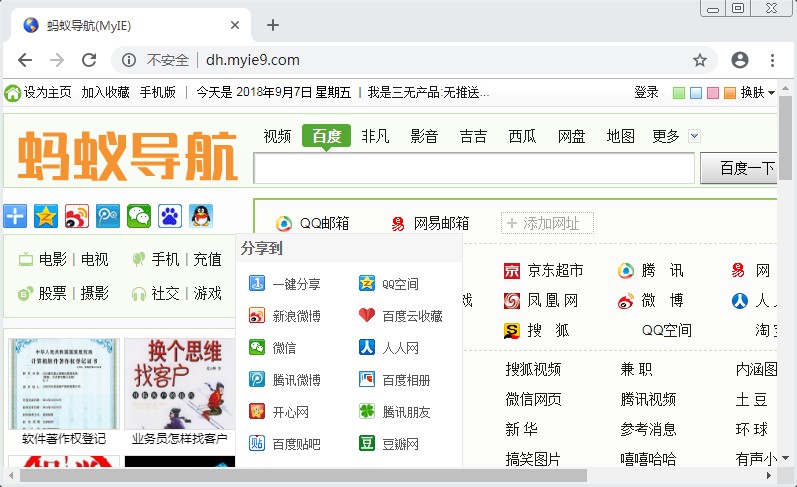Choose 微信 in the share popup

[272, 348]
